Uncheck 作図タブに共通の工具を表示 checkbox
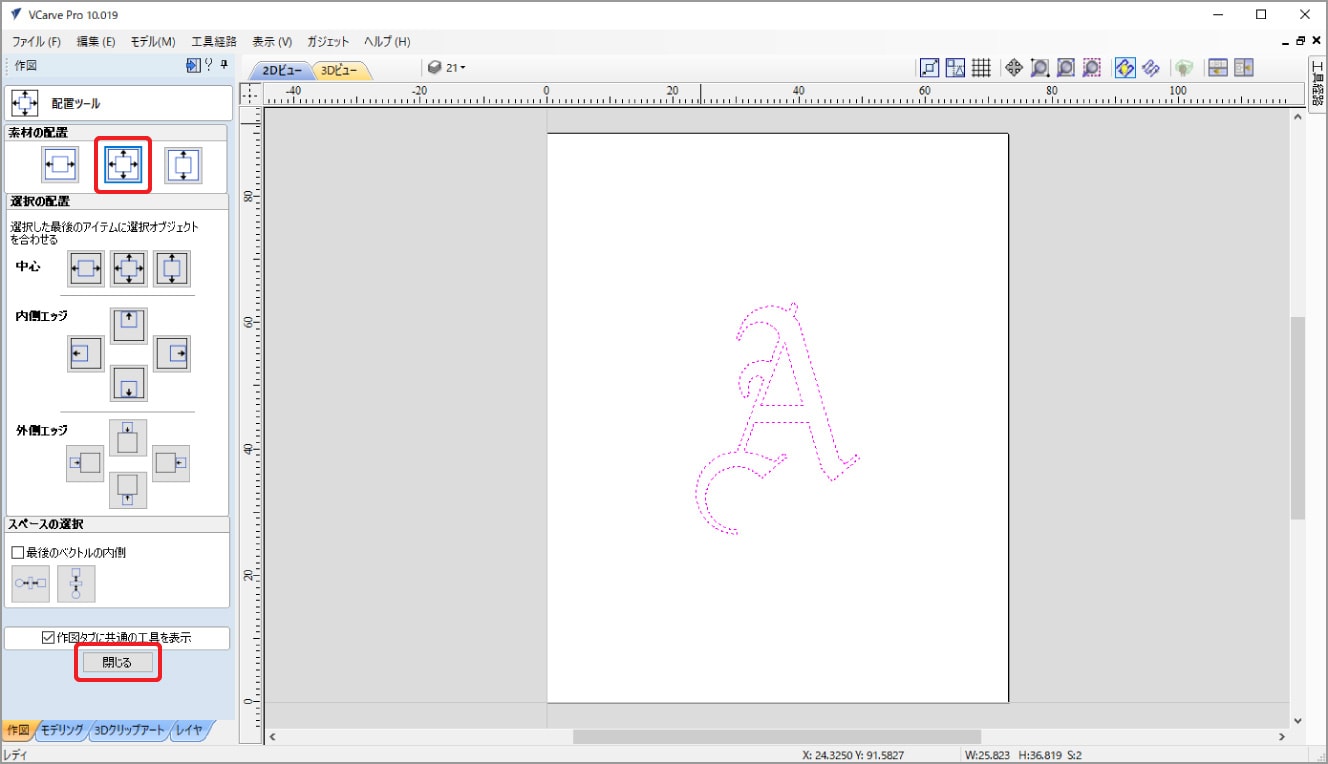 [48, 637]
